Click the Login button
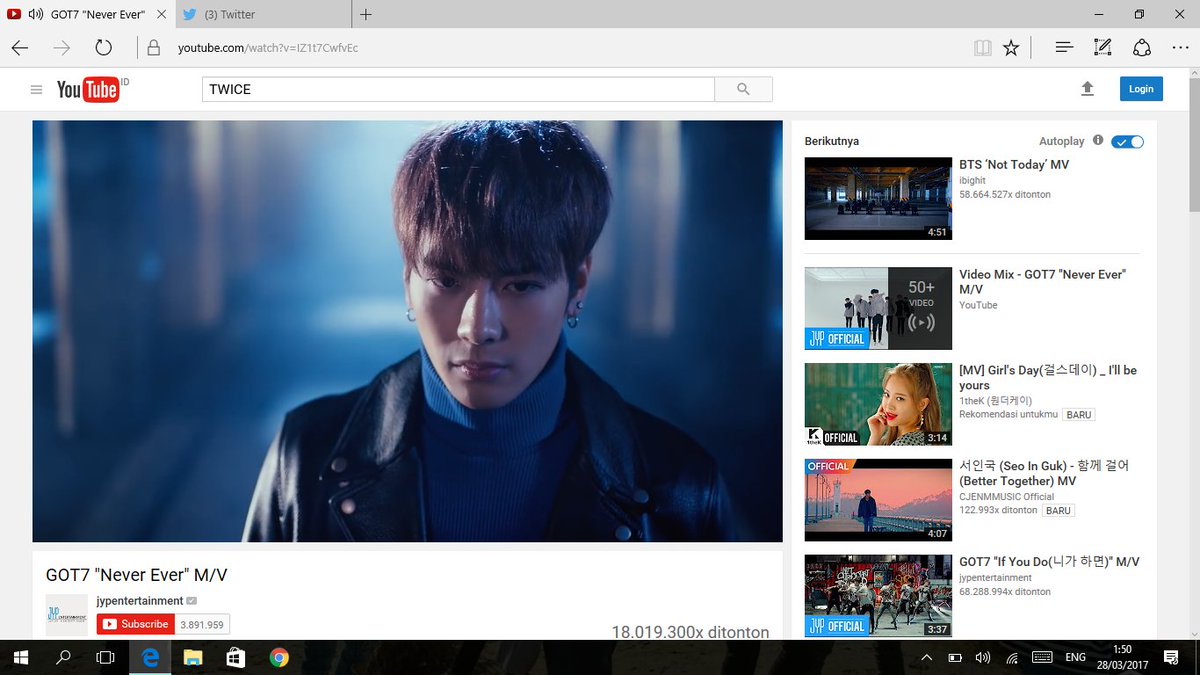The image size is (1200, 675). pyautogui.click(x=1141, y=89)
